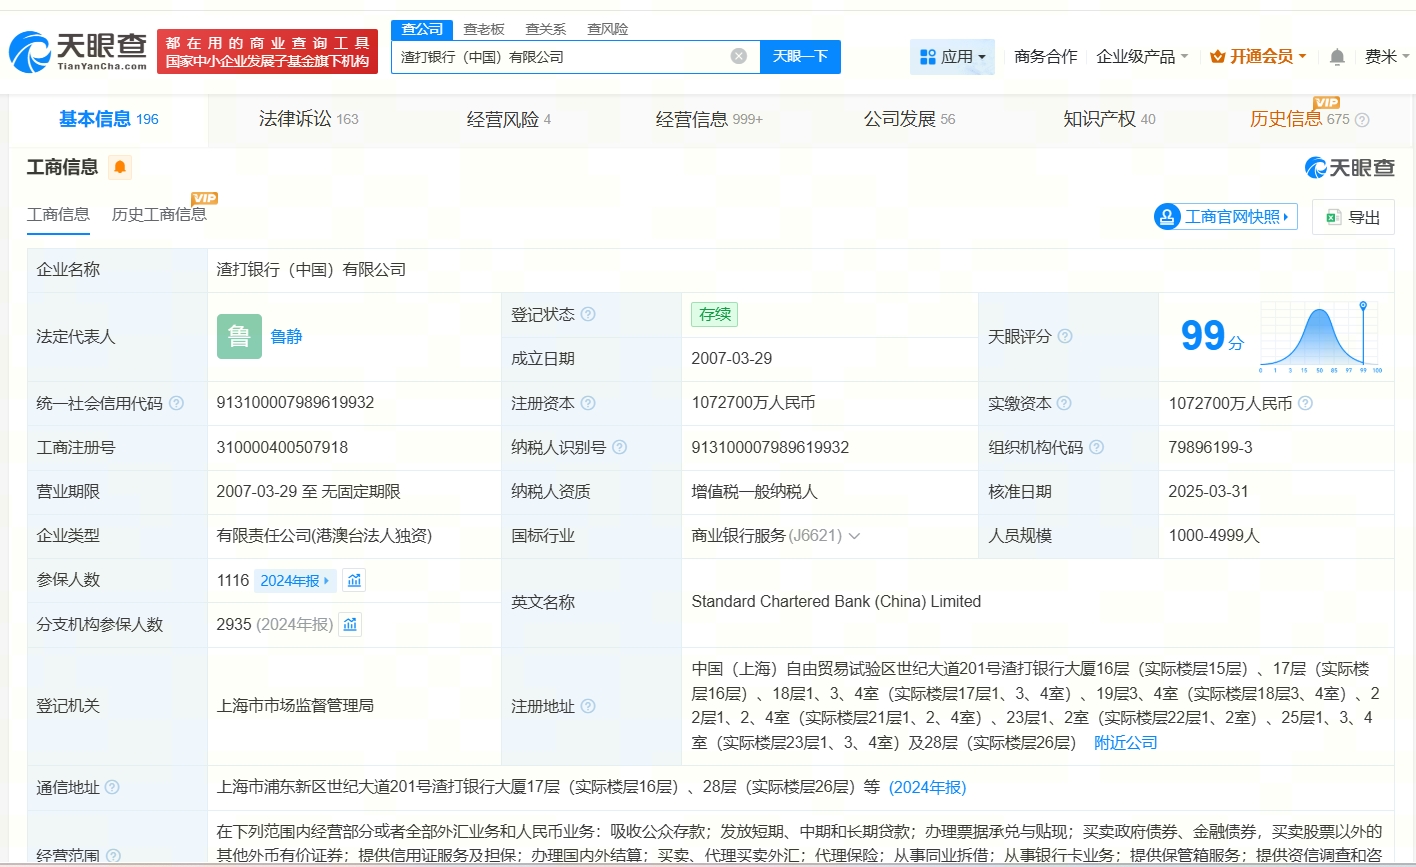Expand the 2024年报 tag for 参保人数

[295, 580]
